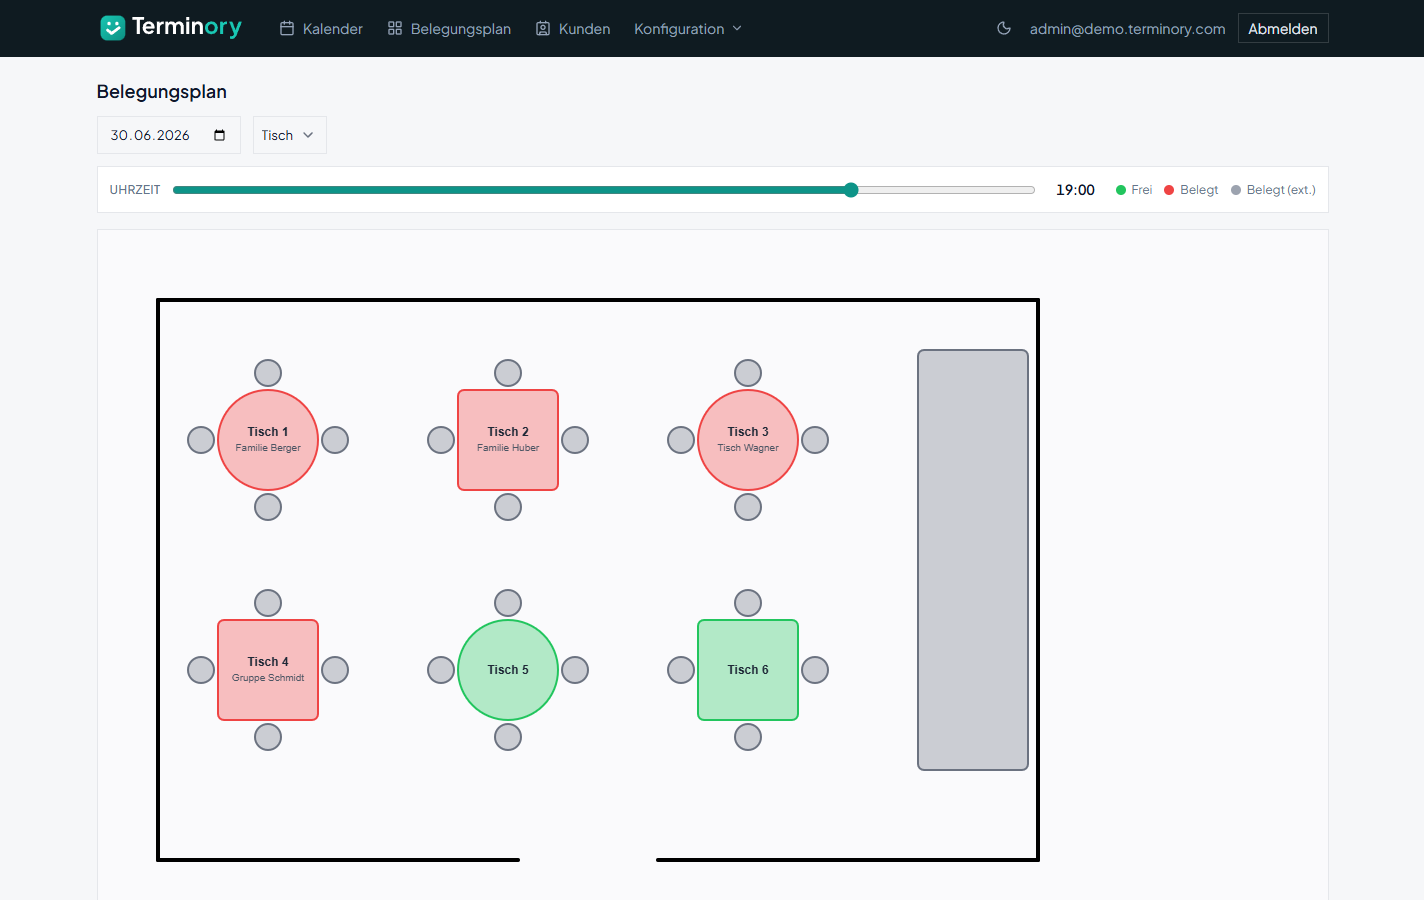Open the Tisch resource type dropdown
This screenshot has width=1424, height=900.
pos(289,135)
